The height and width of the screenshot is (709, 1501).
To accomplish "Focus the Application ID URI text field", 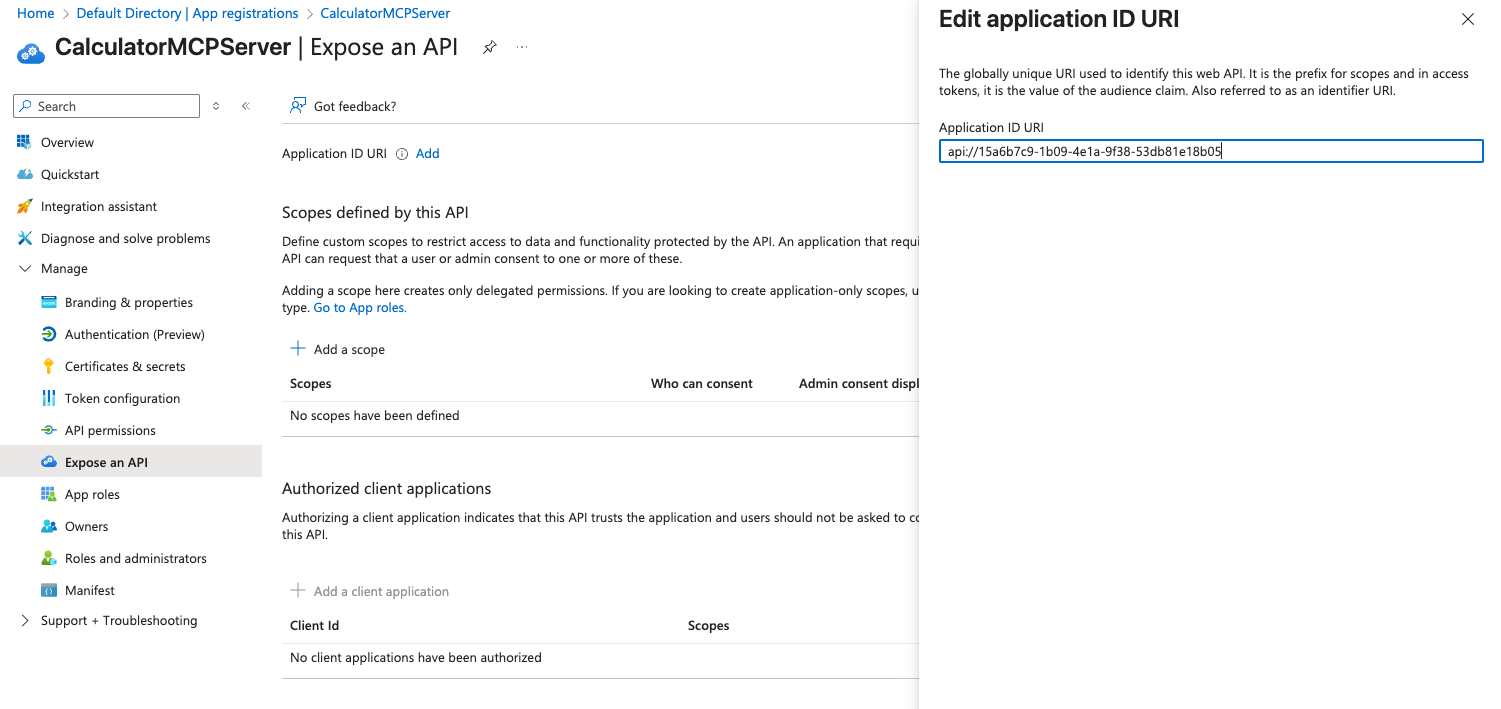I will click(1211, 151).
